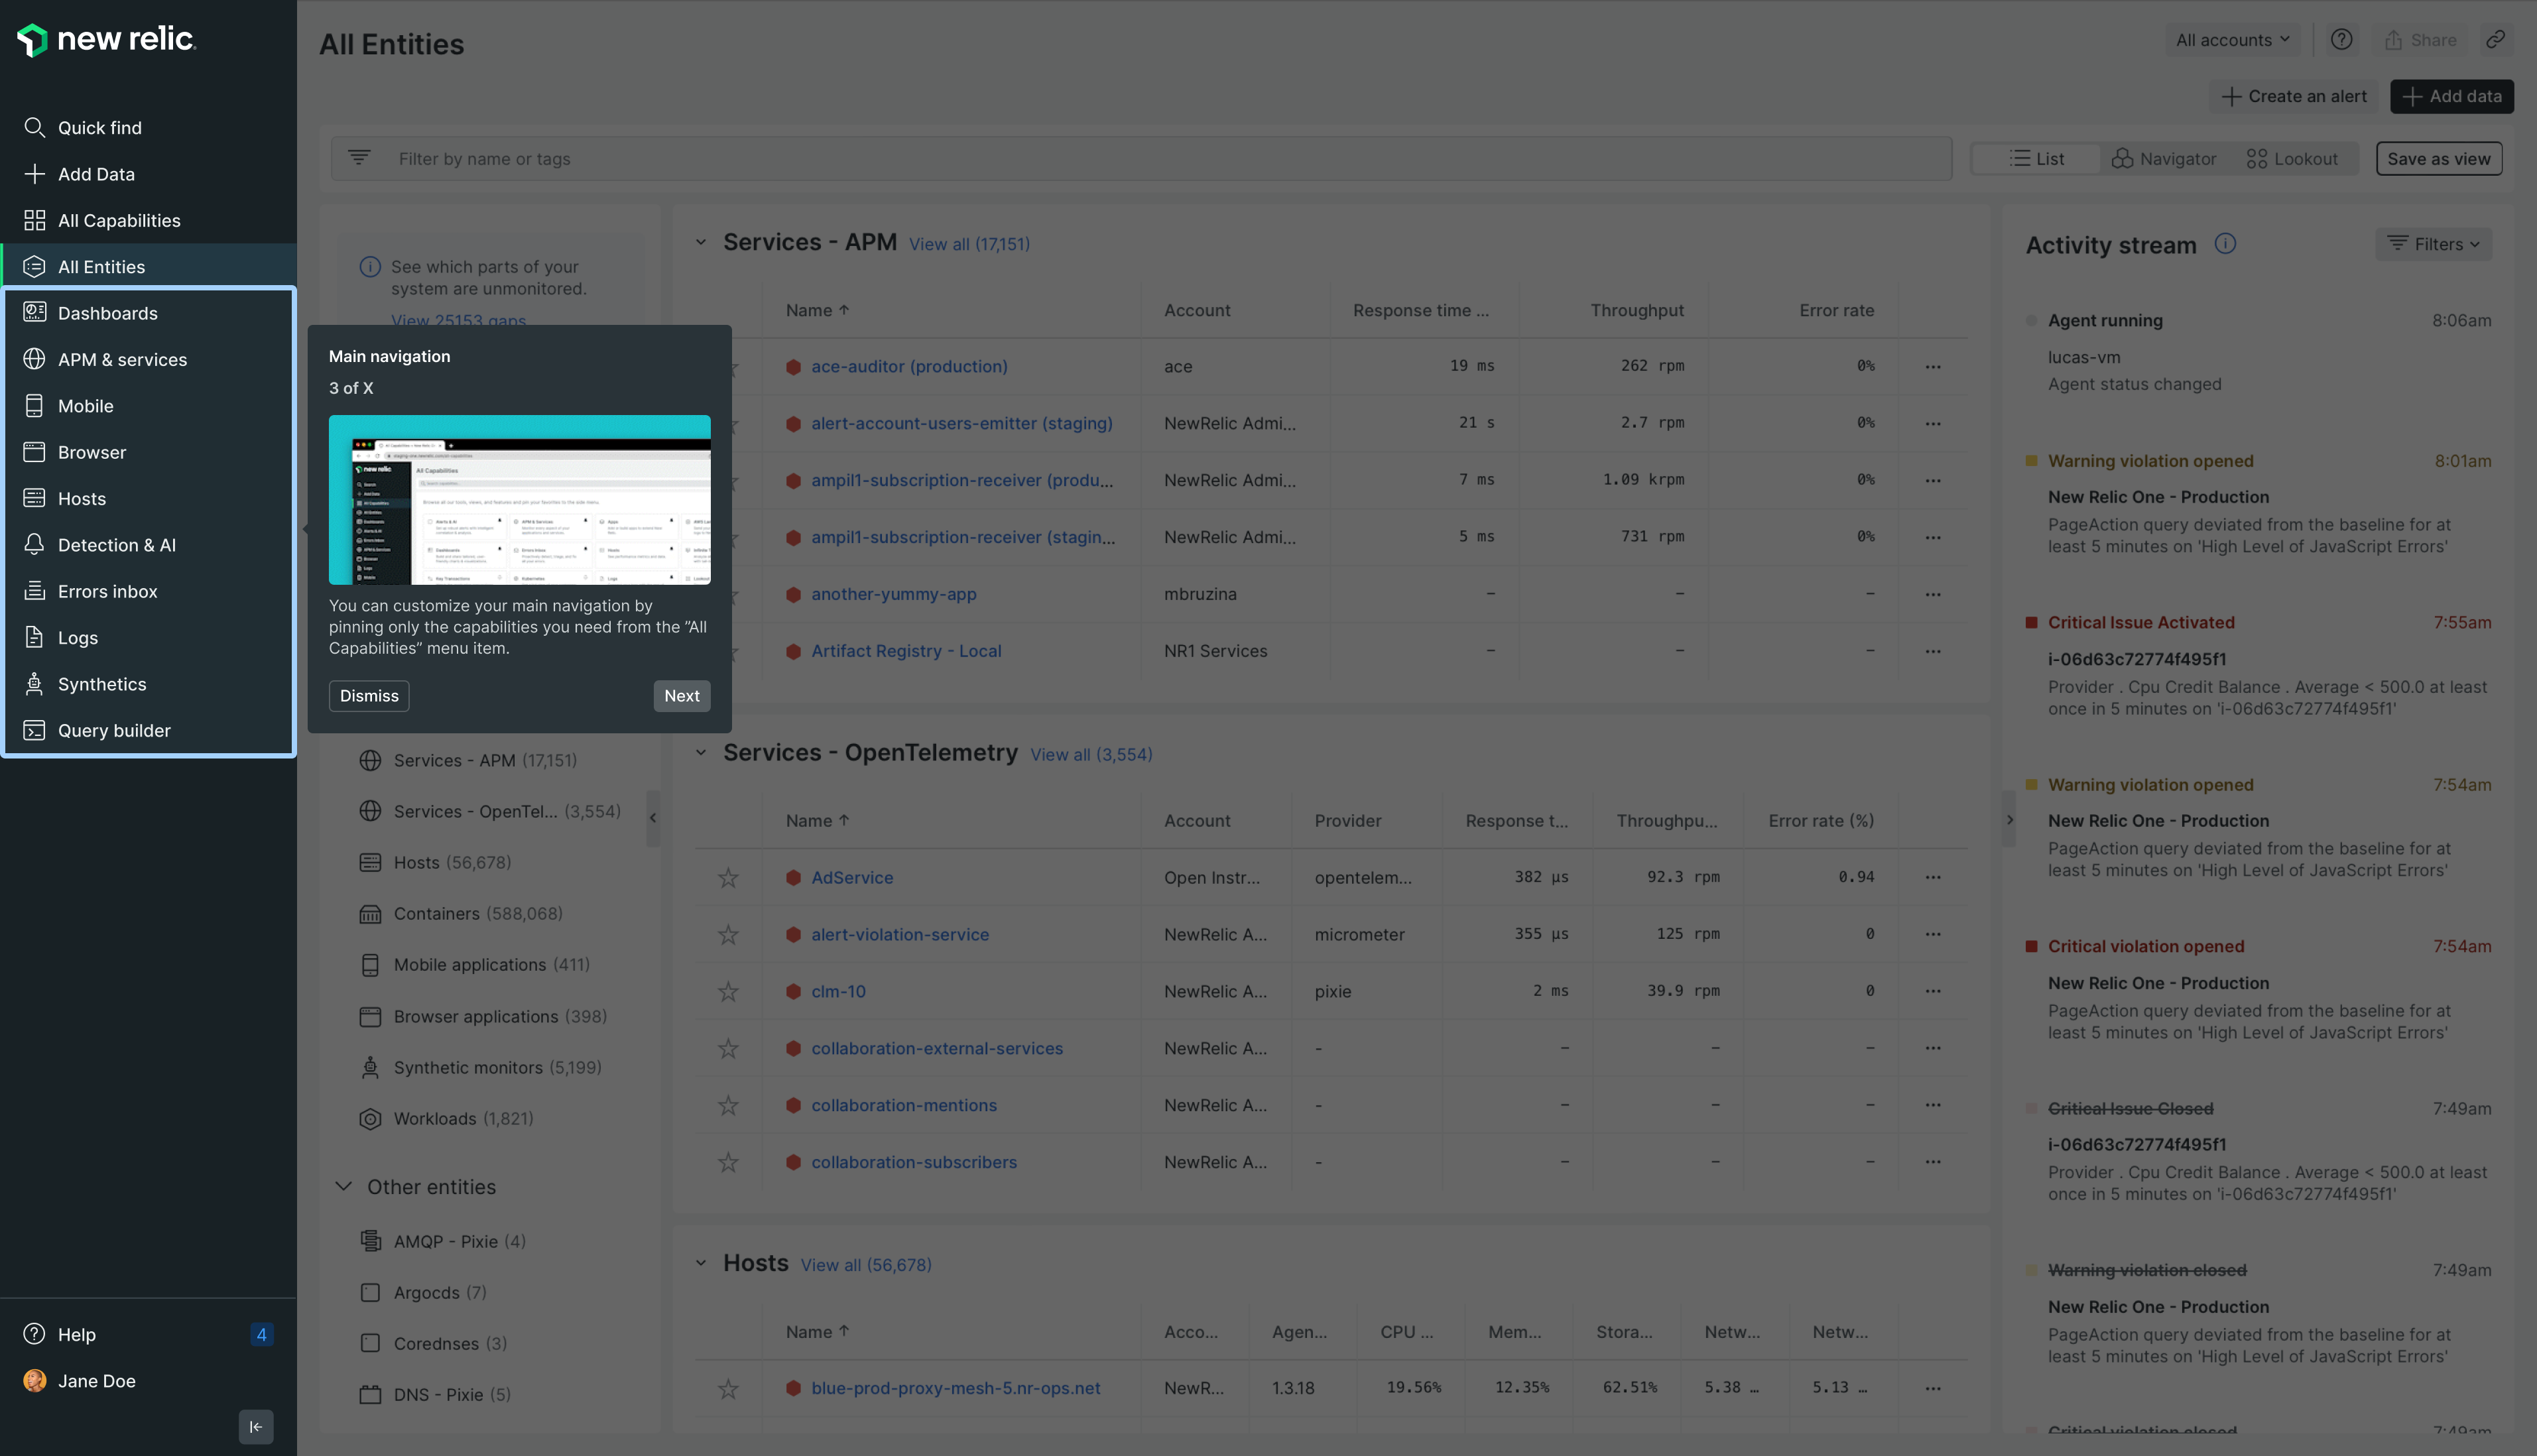
Task: Click the tour preview thumbnail image
Action: [x=520, y=500]
